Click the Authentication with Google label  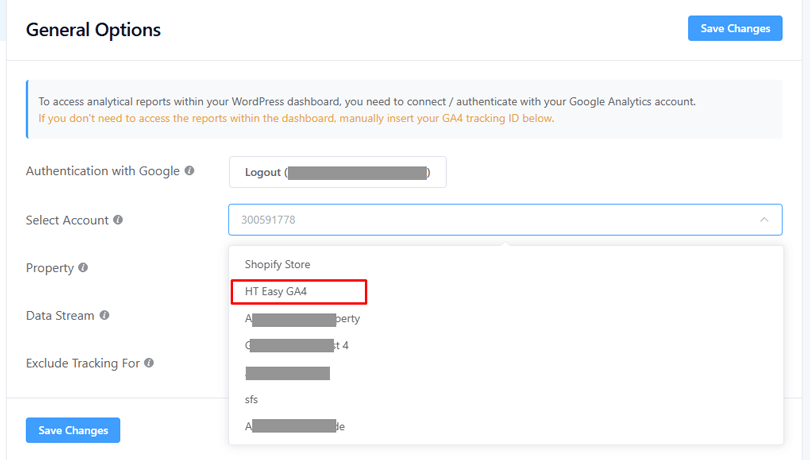click(x=103, y=171)
